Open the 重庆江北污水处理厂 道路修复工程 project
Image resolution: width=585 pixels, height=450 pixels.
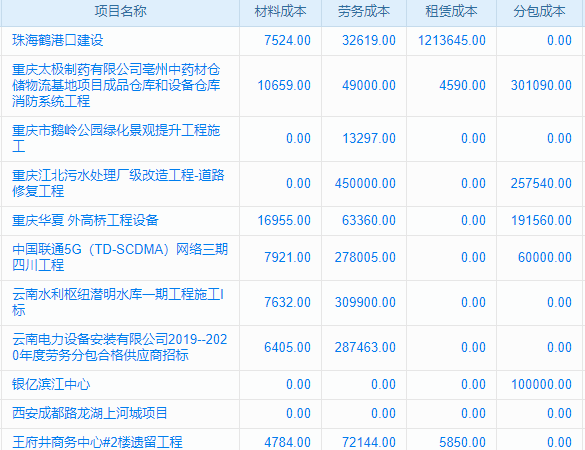[x=118, y=183]
